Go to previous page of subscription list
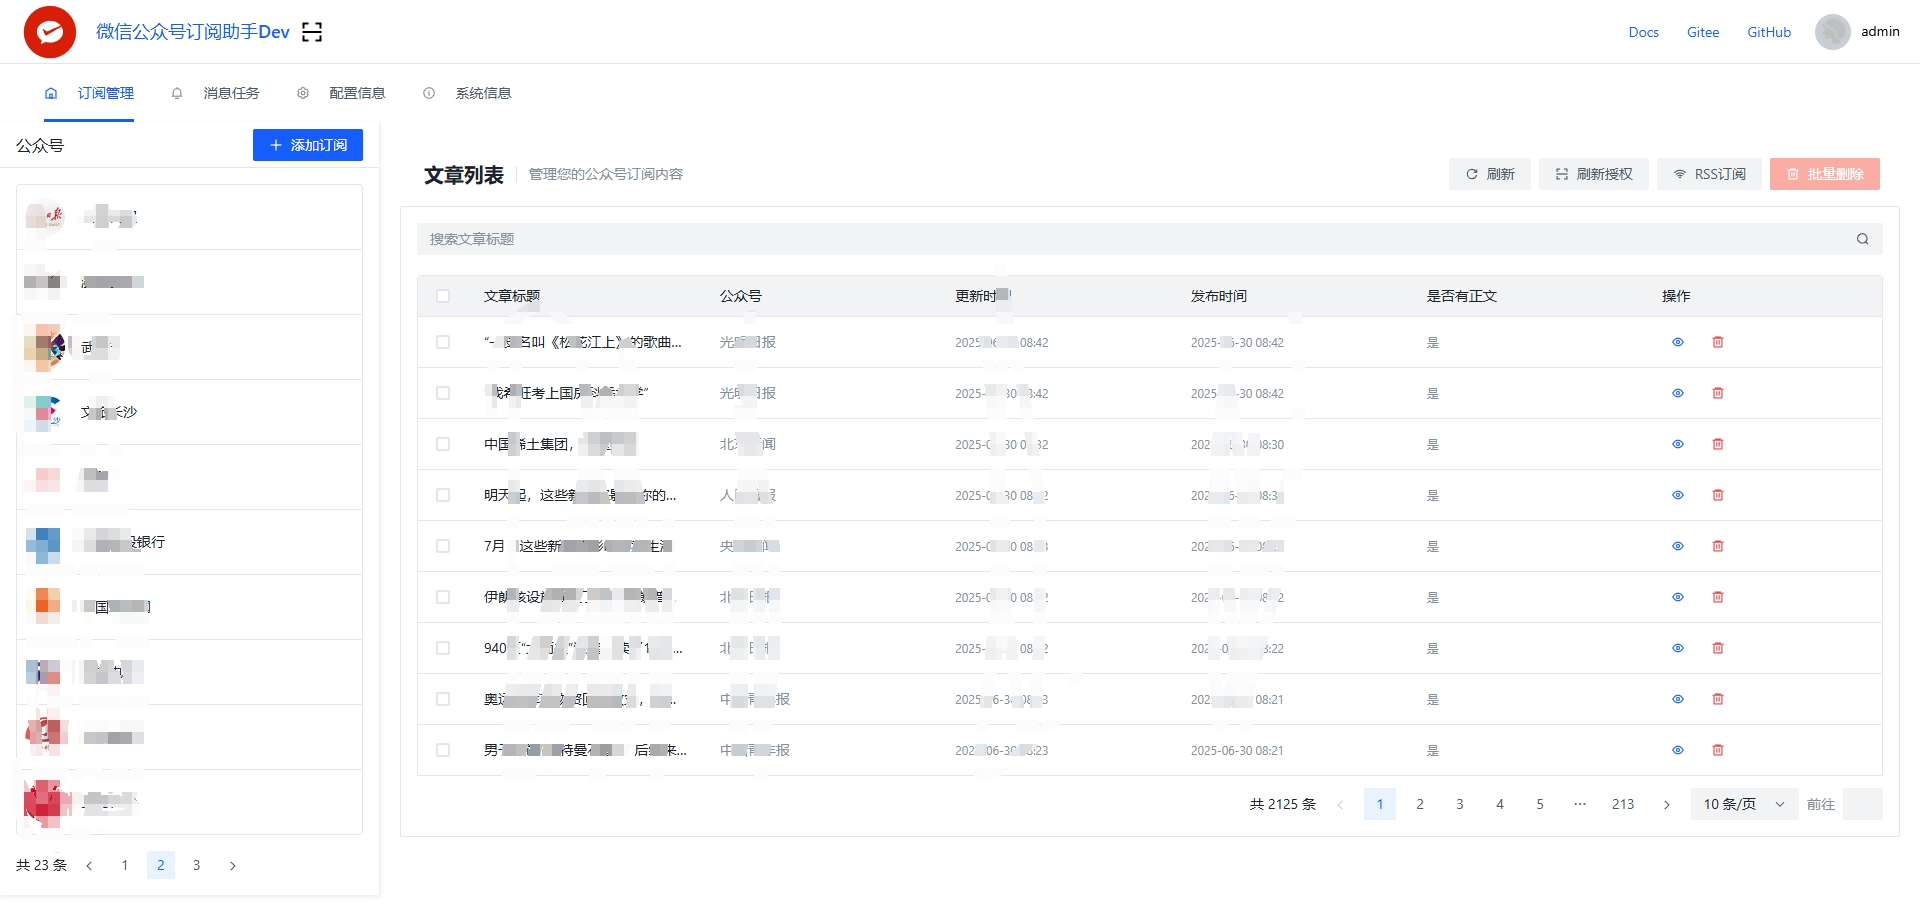Screen dimensions: 1920x913 click(x=89, y=866)
